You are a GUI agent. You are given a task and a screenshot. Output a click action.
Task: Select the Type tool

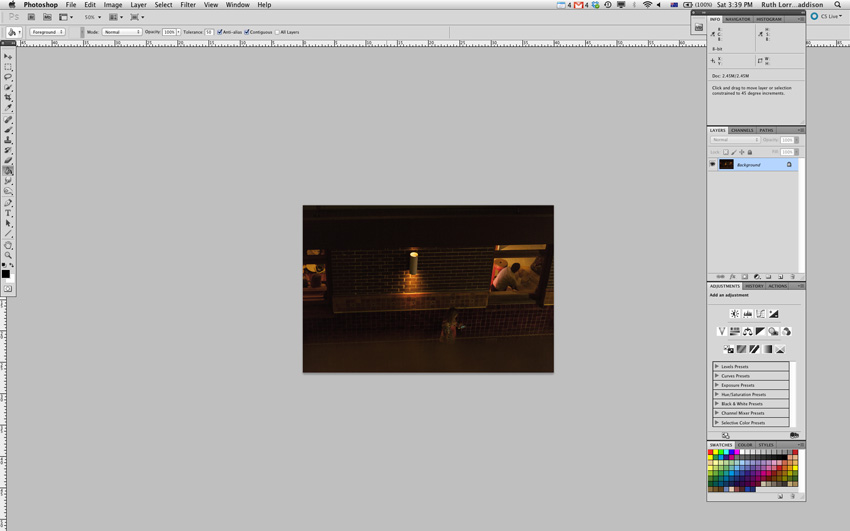pyautogui.click(x=8, y=213)
